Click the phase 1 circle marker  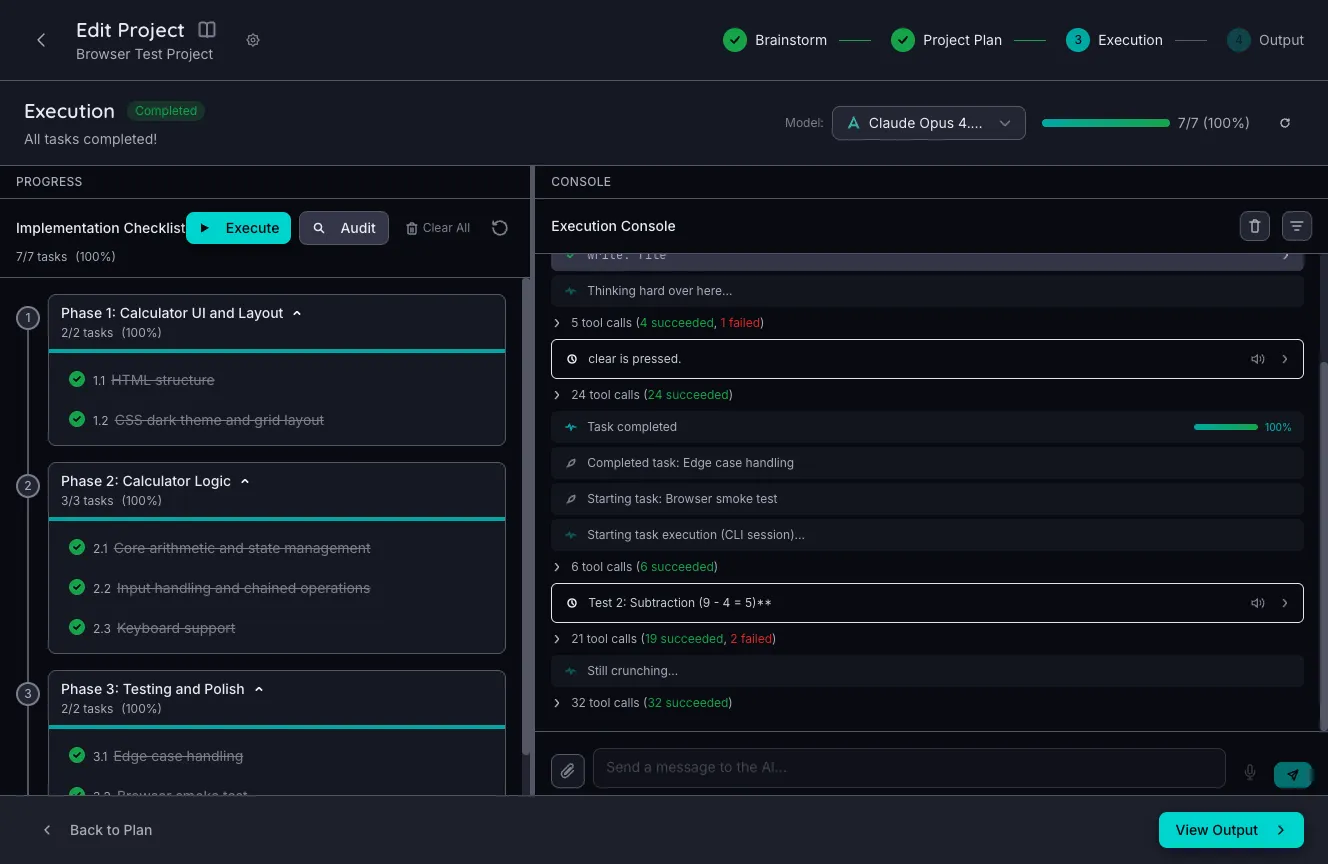[x=28, y=318]
